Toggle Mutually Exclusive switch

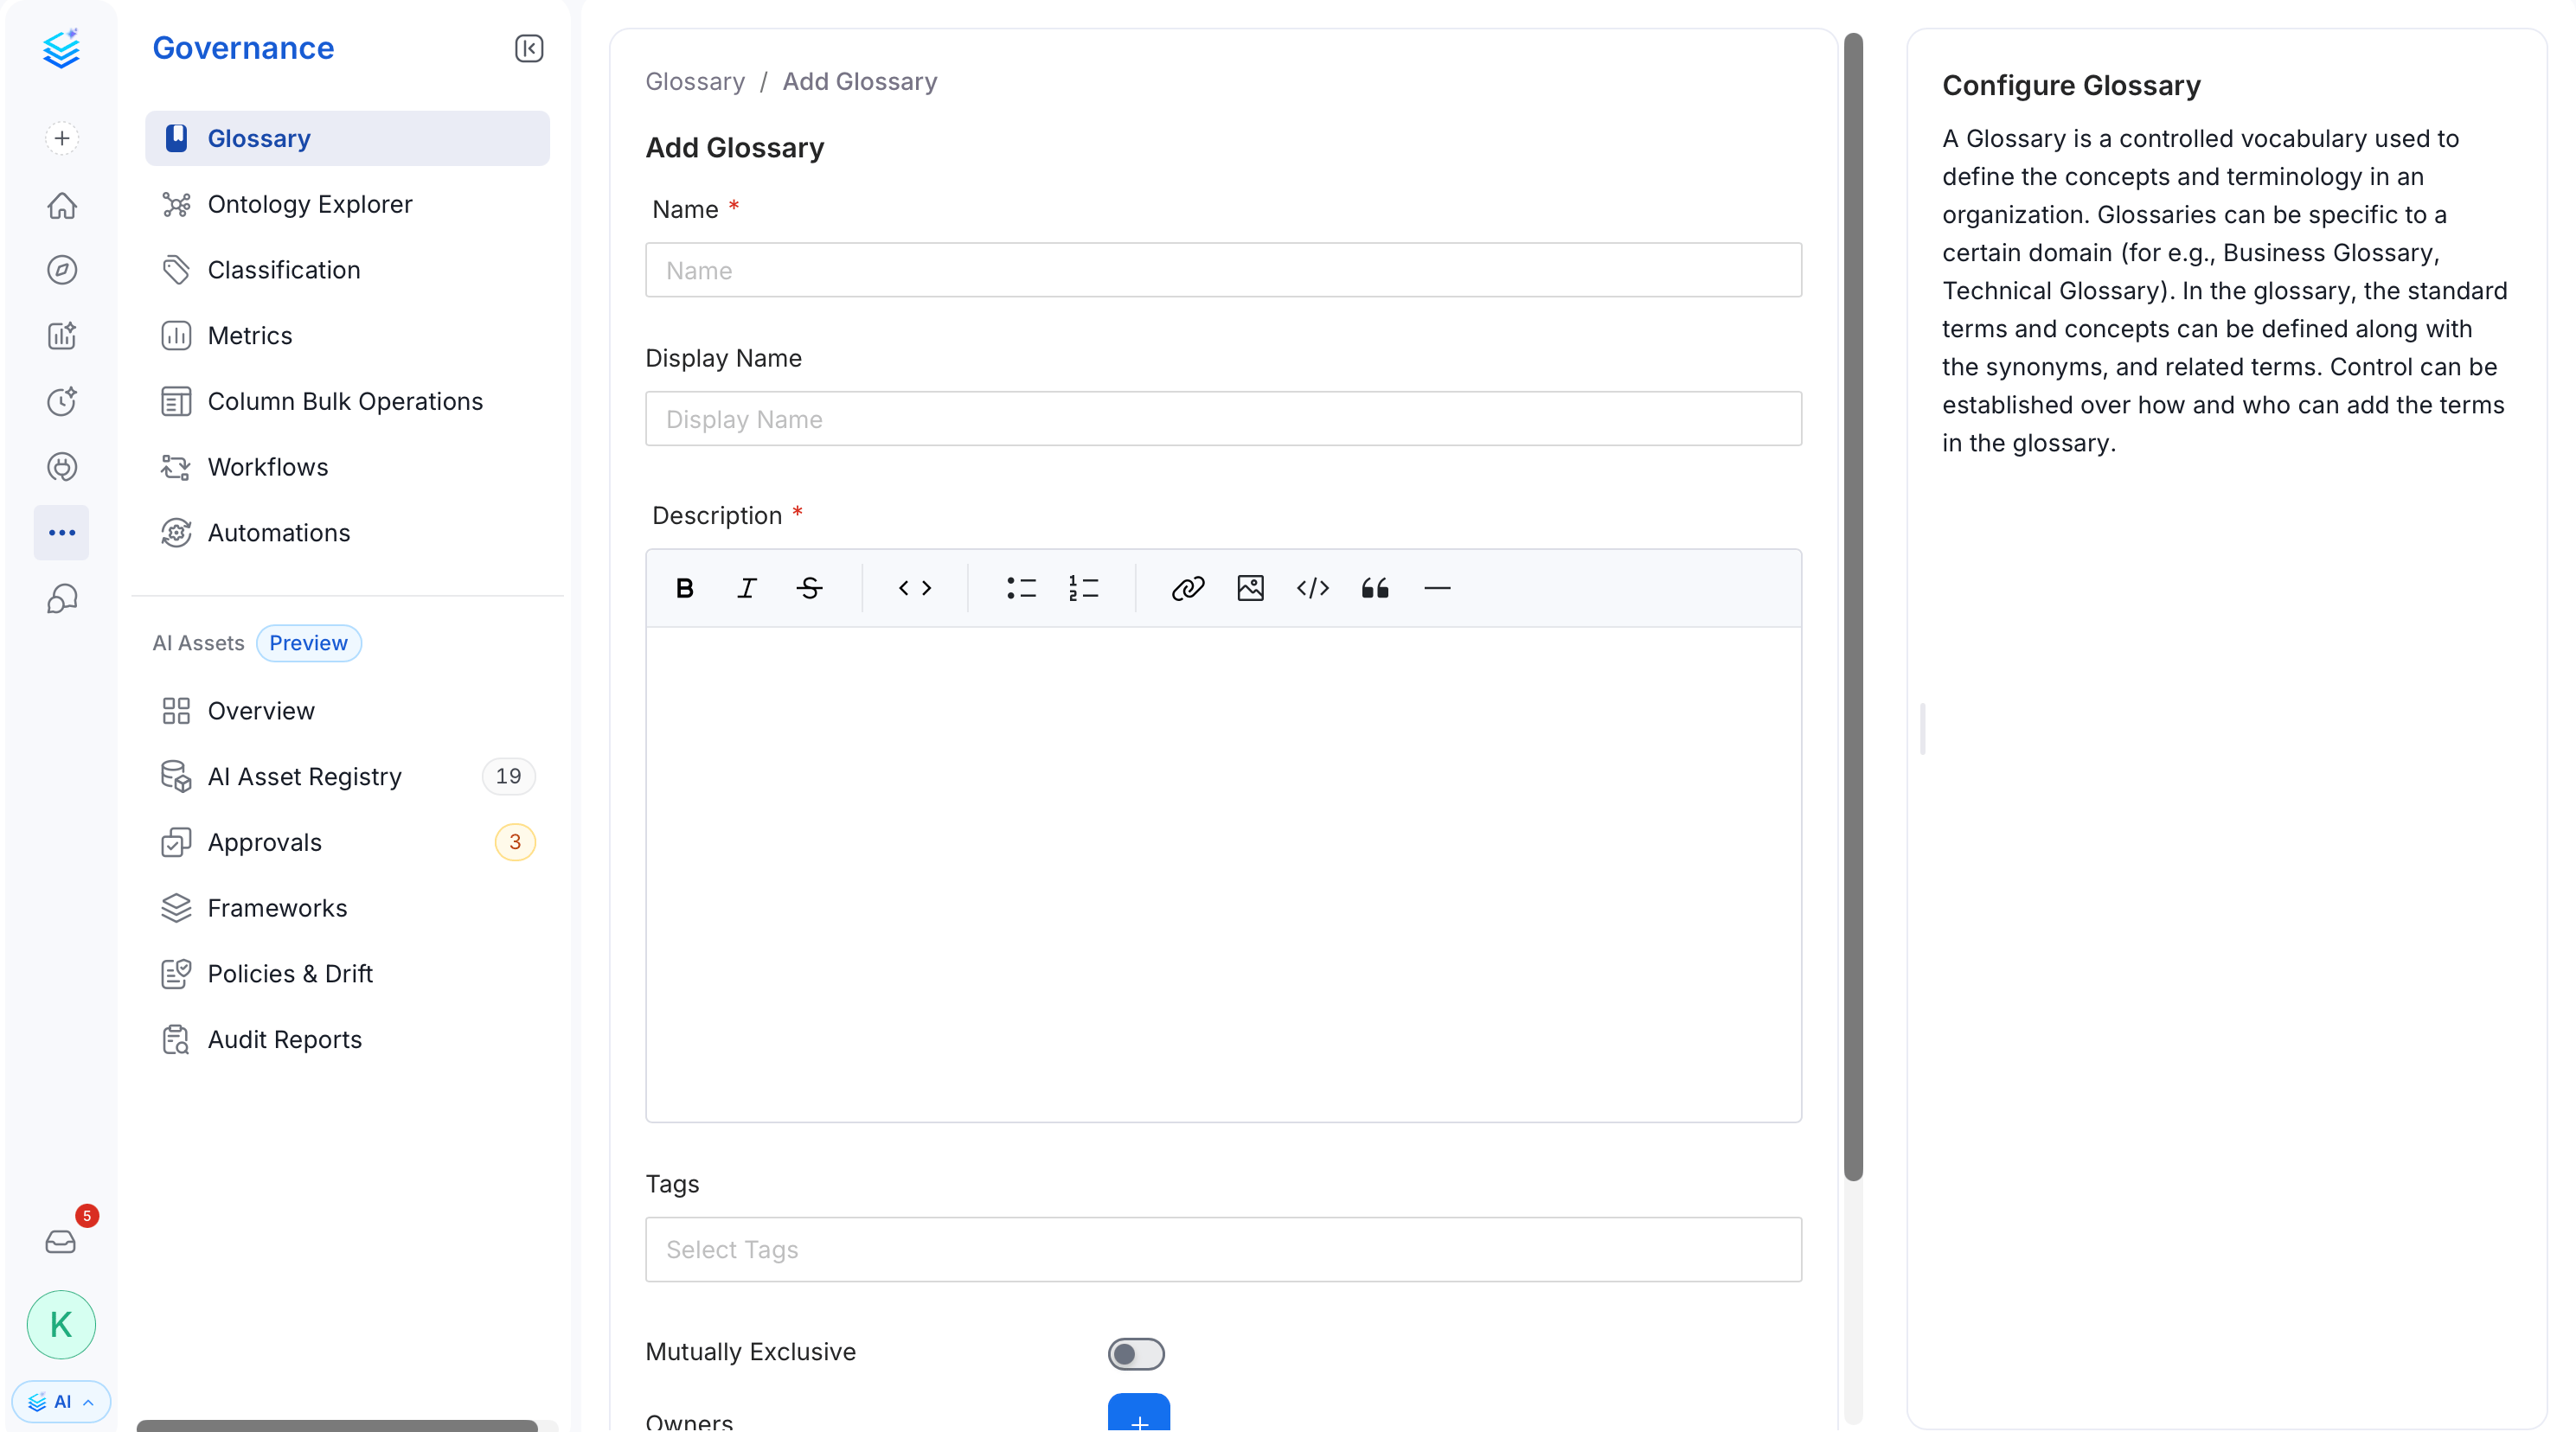1136,1354
